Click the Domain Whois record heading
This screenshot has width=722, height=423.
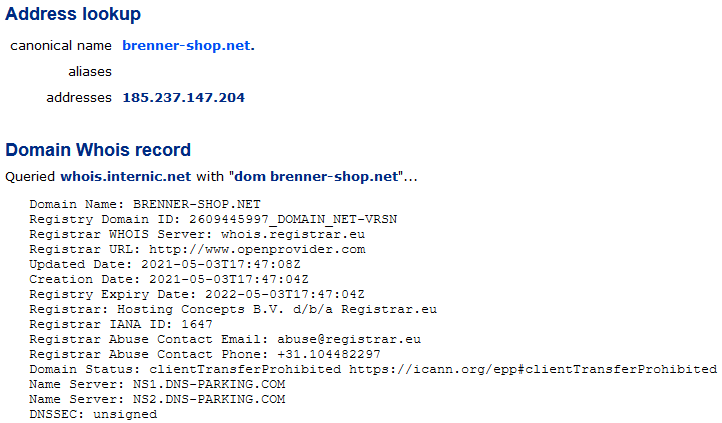coord(98,150)
